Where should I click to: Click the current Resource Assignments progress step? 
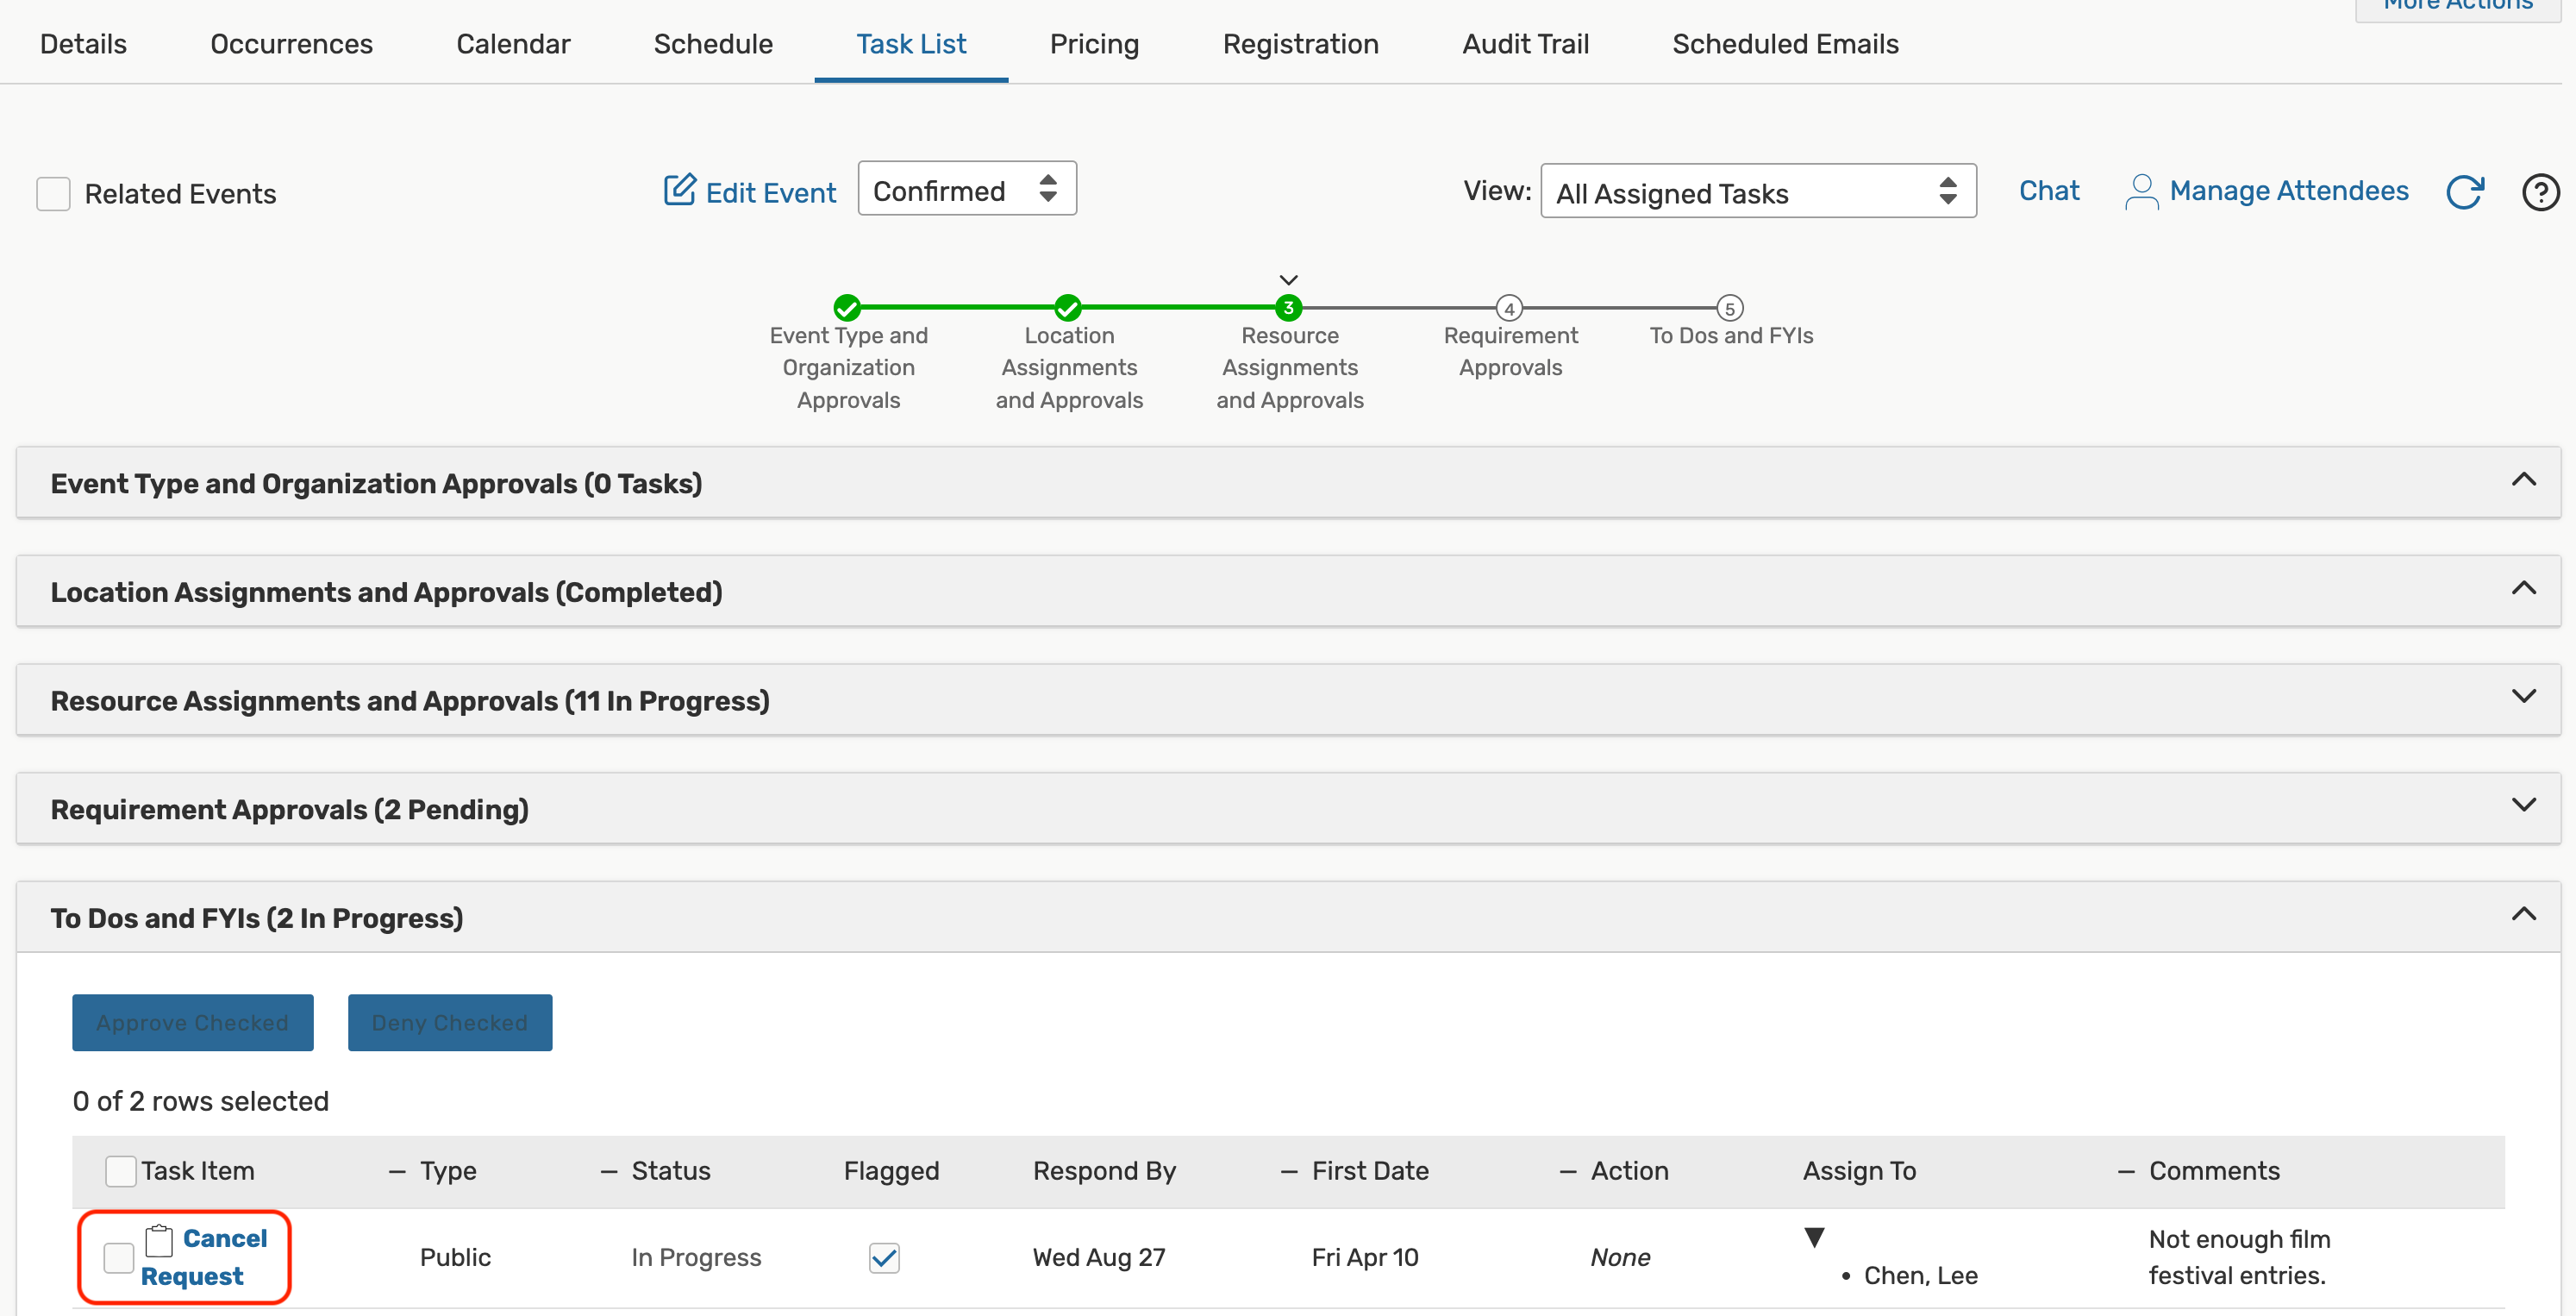(x=1288, y=308)
